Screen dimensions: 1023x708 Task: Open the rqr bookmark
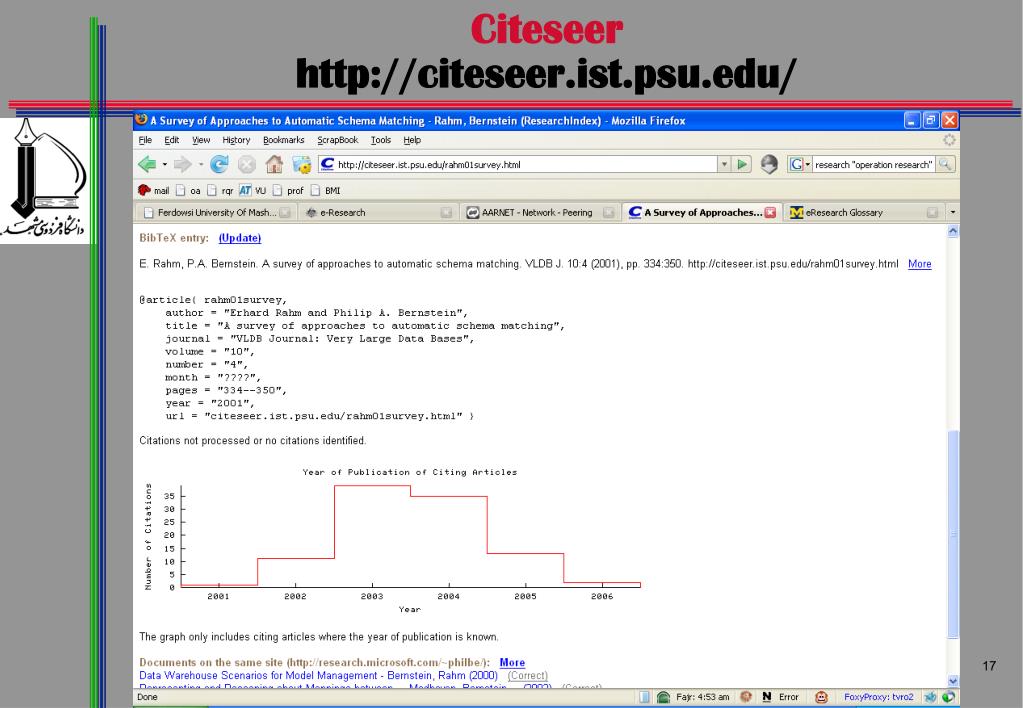pyautogui.click(x=220, y=191)
